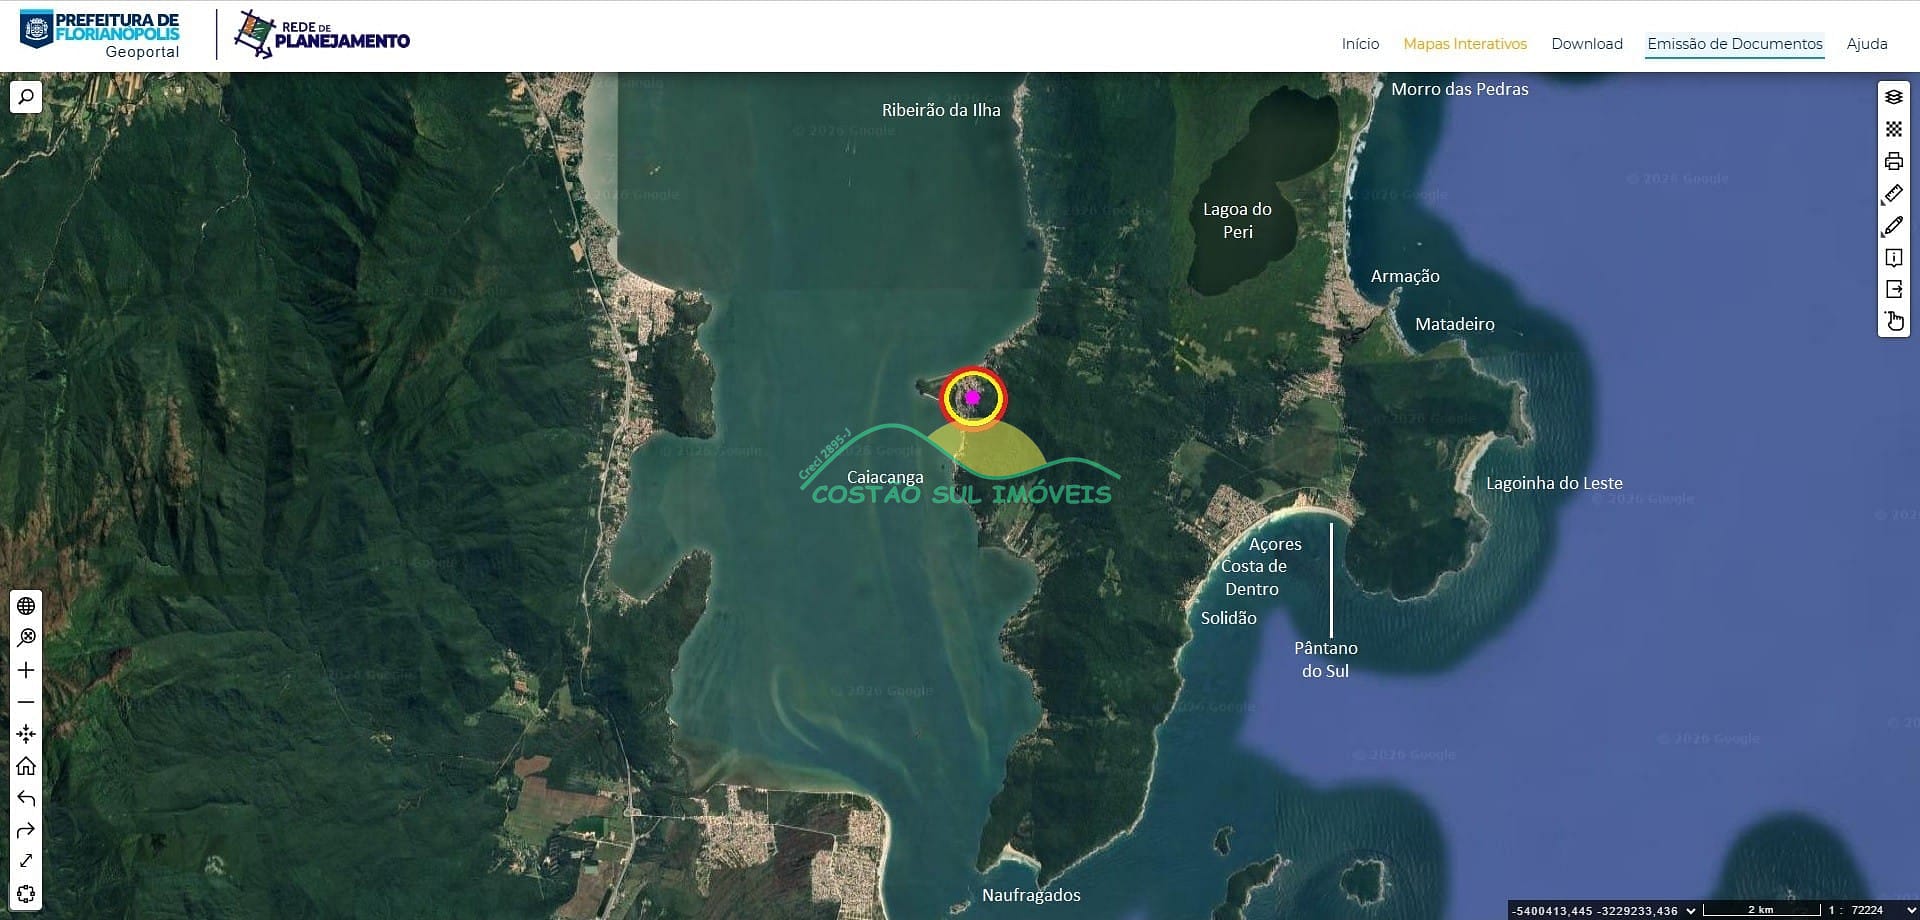Expand the map scale dropdown
Image resolution: width=1920 pixels, height=920 pixels.
(1911, 910)
